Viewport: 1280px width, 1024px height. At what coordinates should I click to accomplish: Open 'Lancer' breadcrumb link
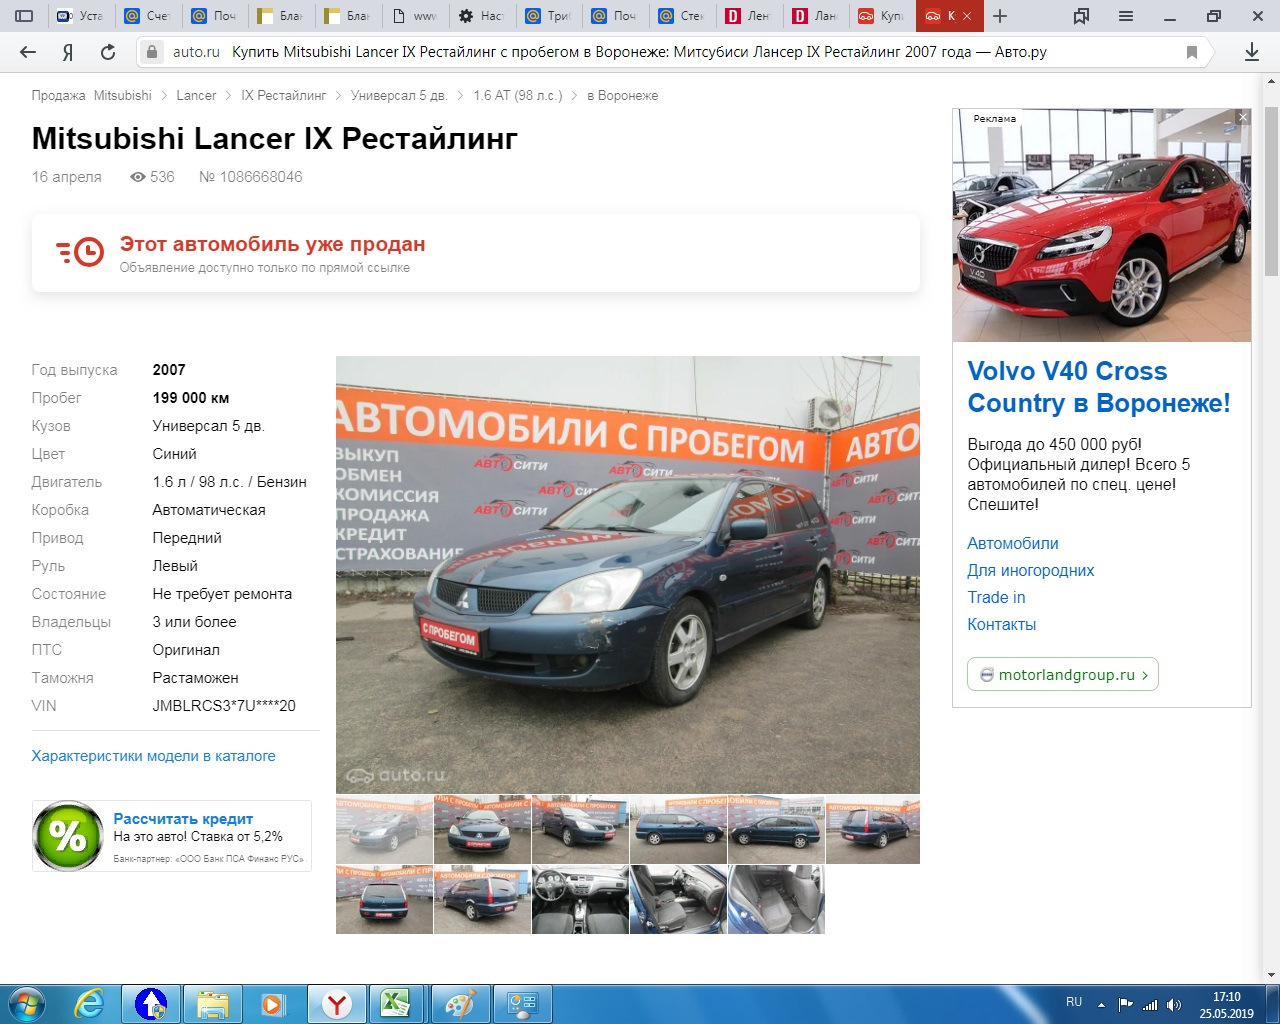coord(196,95)
